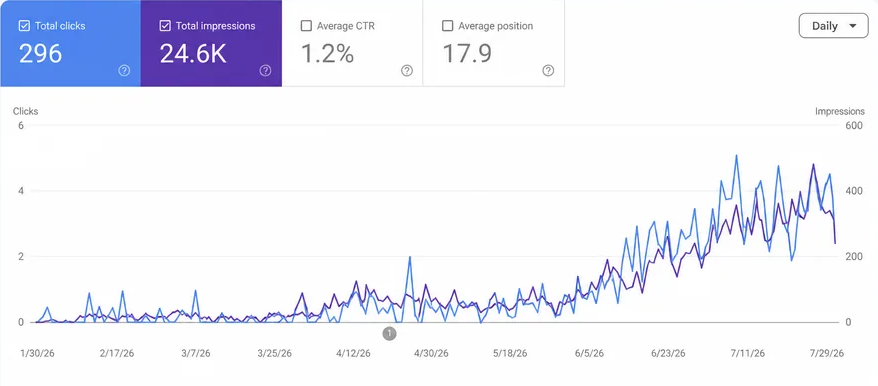
Task: Click the 6/23/26 date axis label
Action: 668,354
